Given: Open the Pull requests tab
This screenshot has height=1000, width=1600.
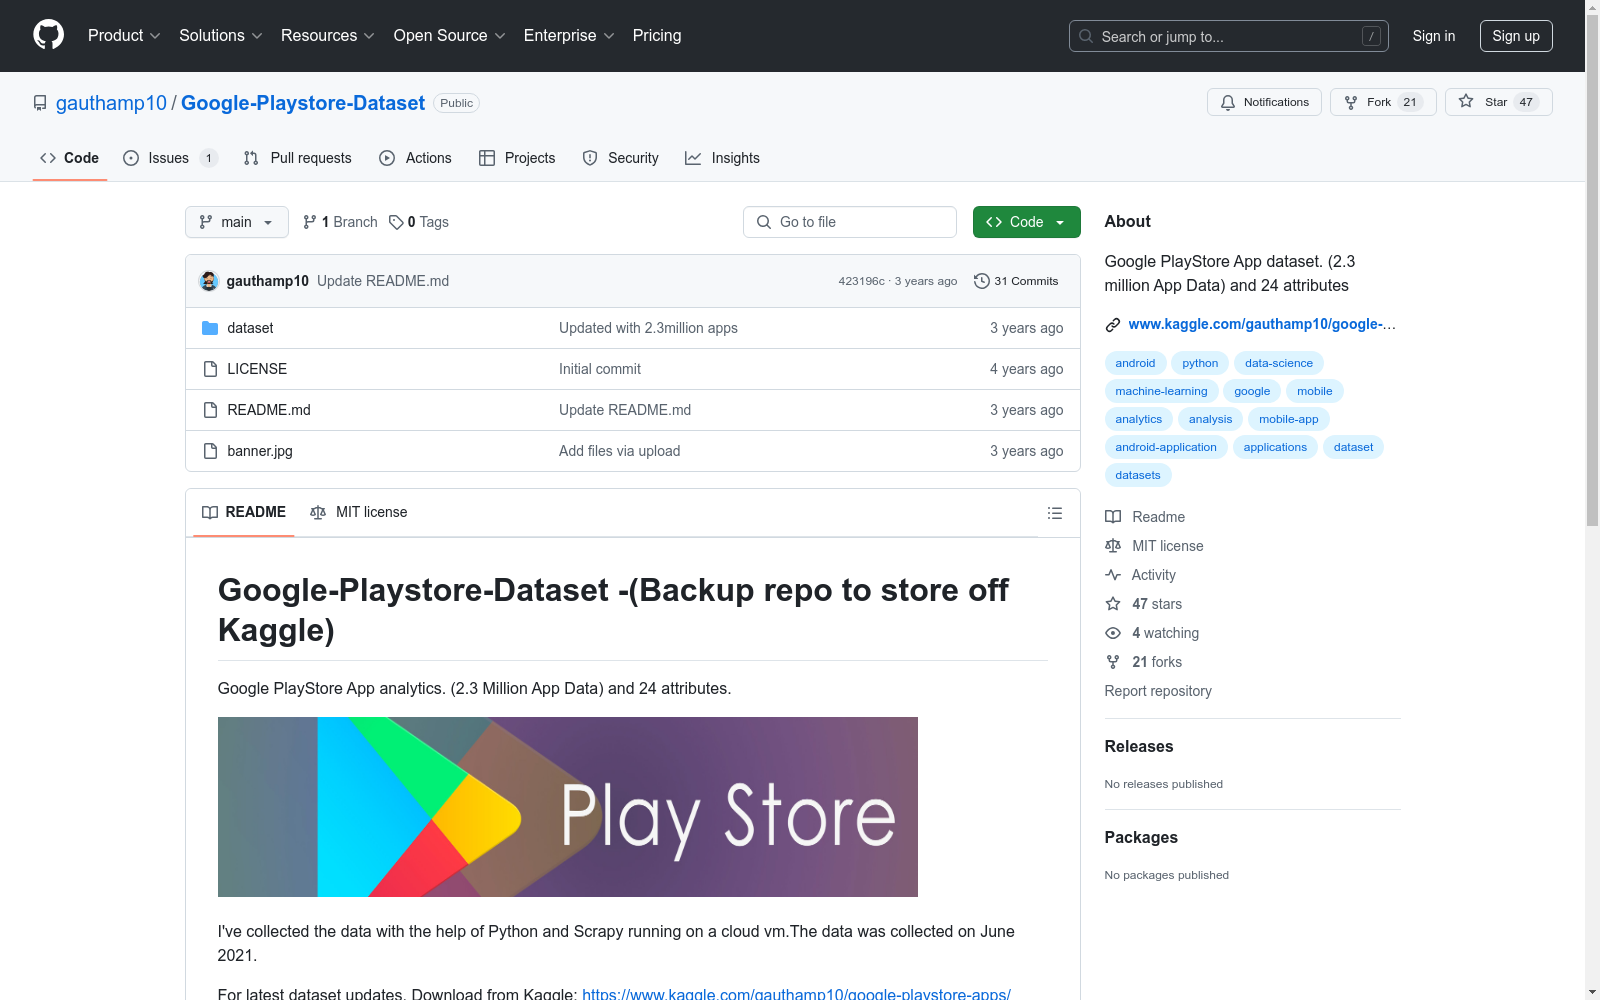Looking at the screenshot, I should point(298,158).
